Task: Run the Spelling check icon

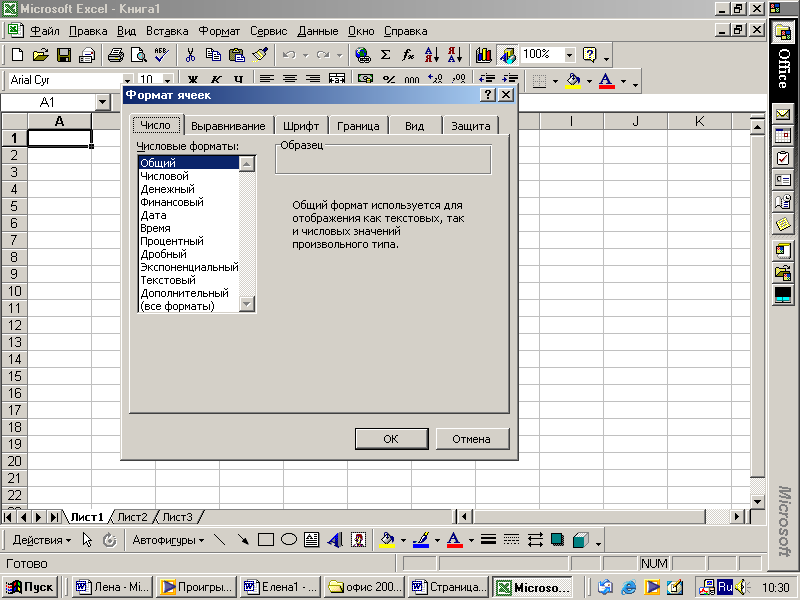Action: click(162, 55)
